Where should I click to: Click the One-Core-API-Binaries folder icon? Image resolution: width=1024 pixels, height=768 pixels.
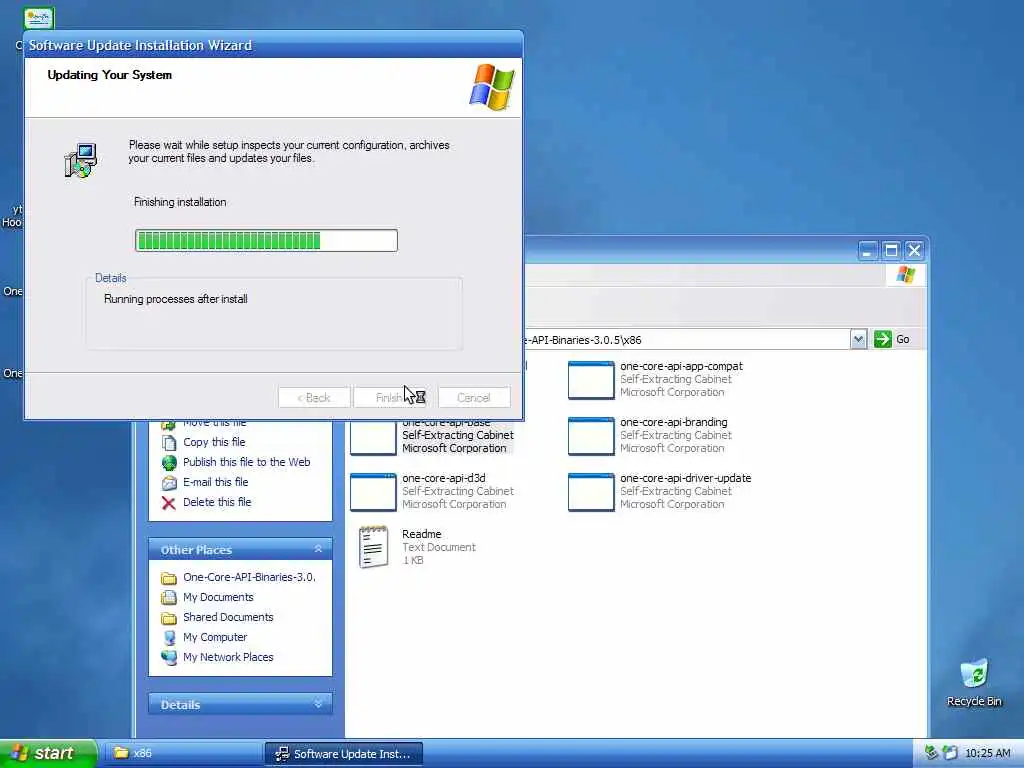tap(169, 578)
